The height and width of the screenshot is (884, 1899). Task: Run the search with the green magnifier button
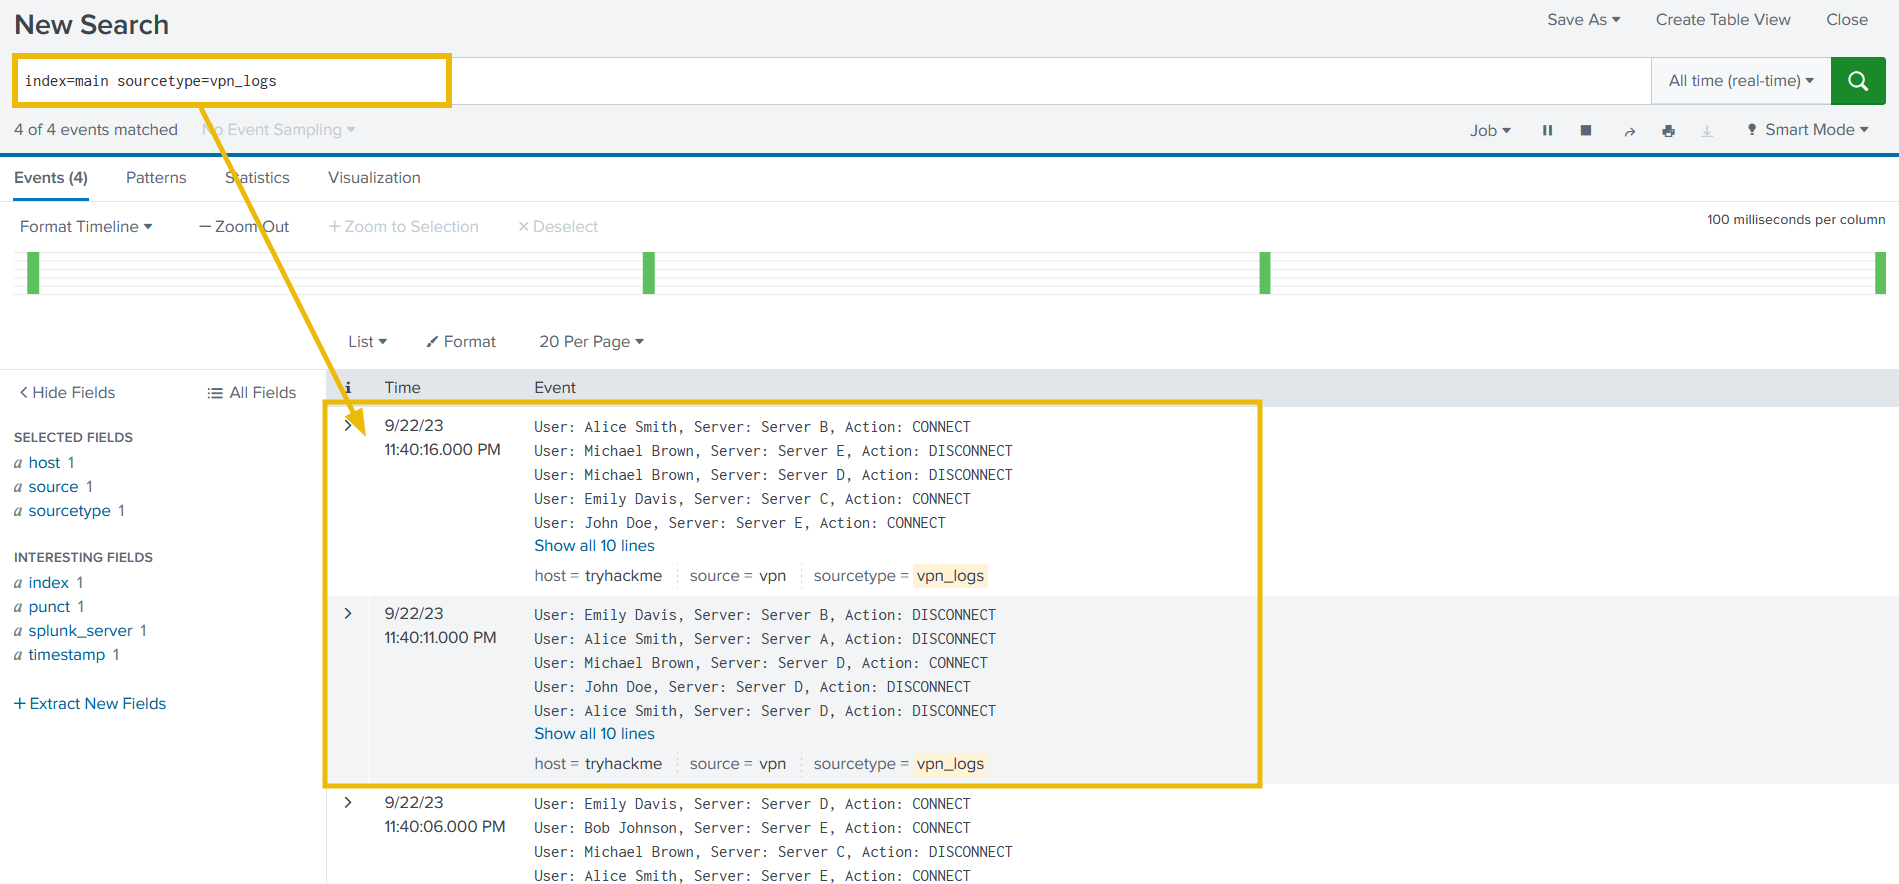tap(1857, 81)
